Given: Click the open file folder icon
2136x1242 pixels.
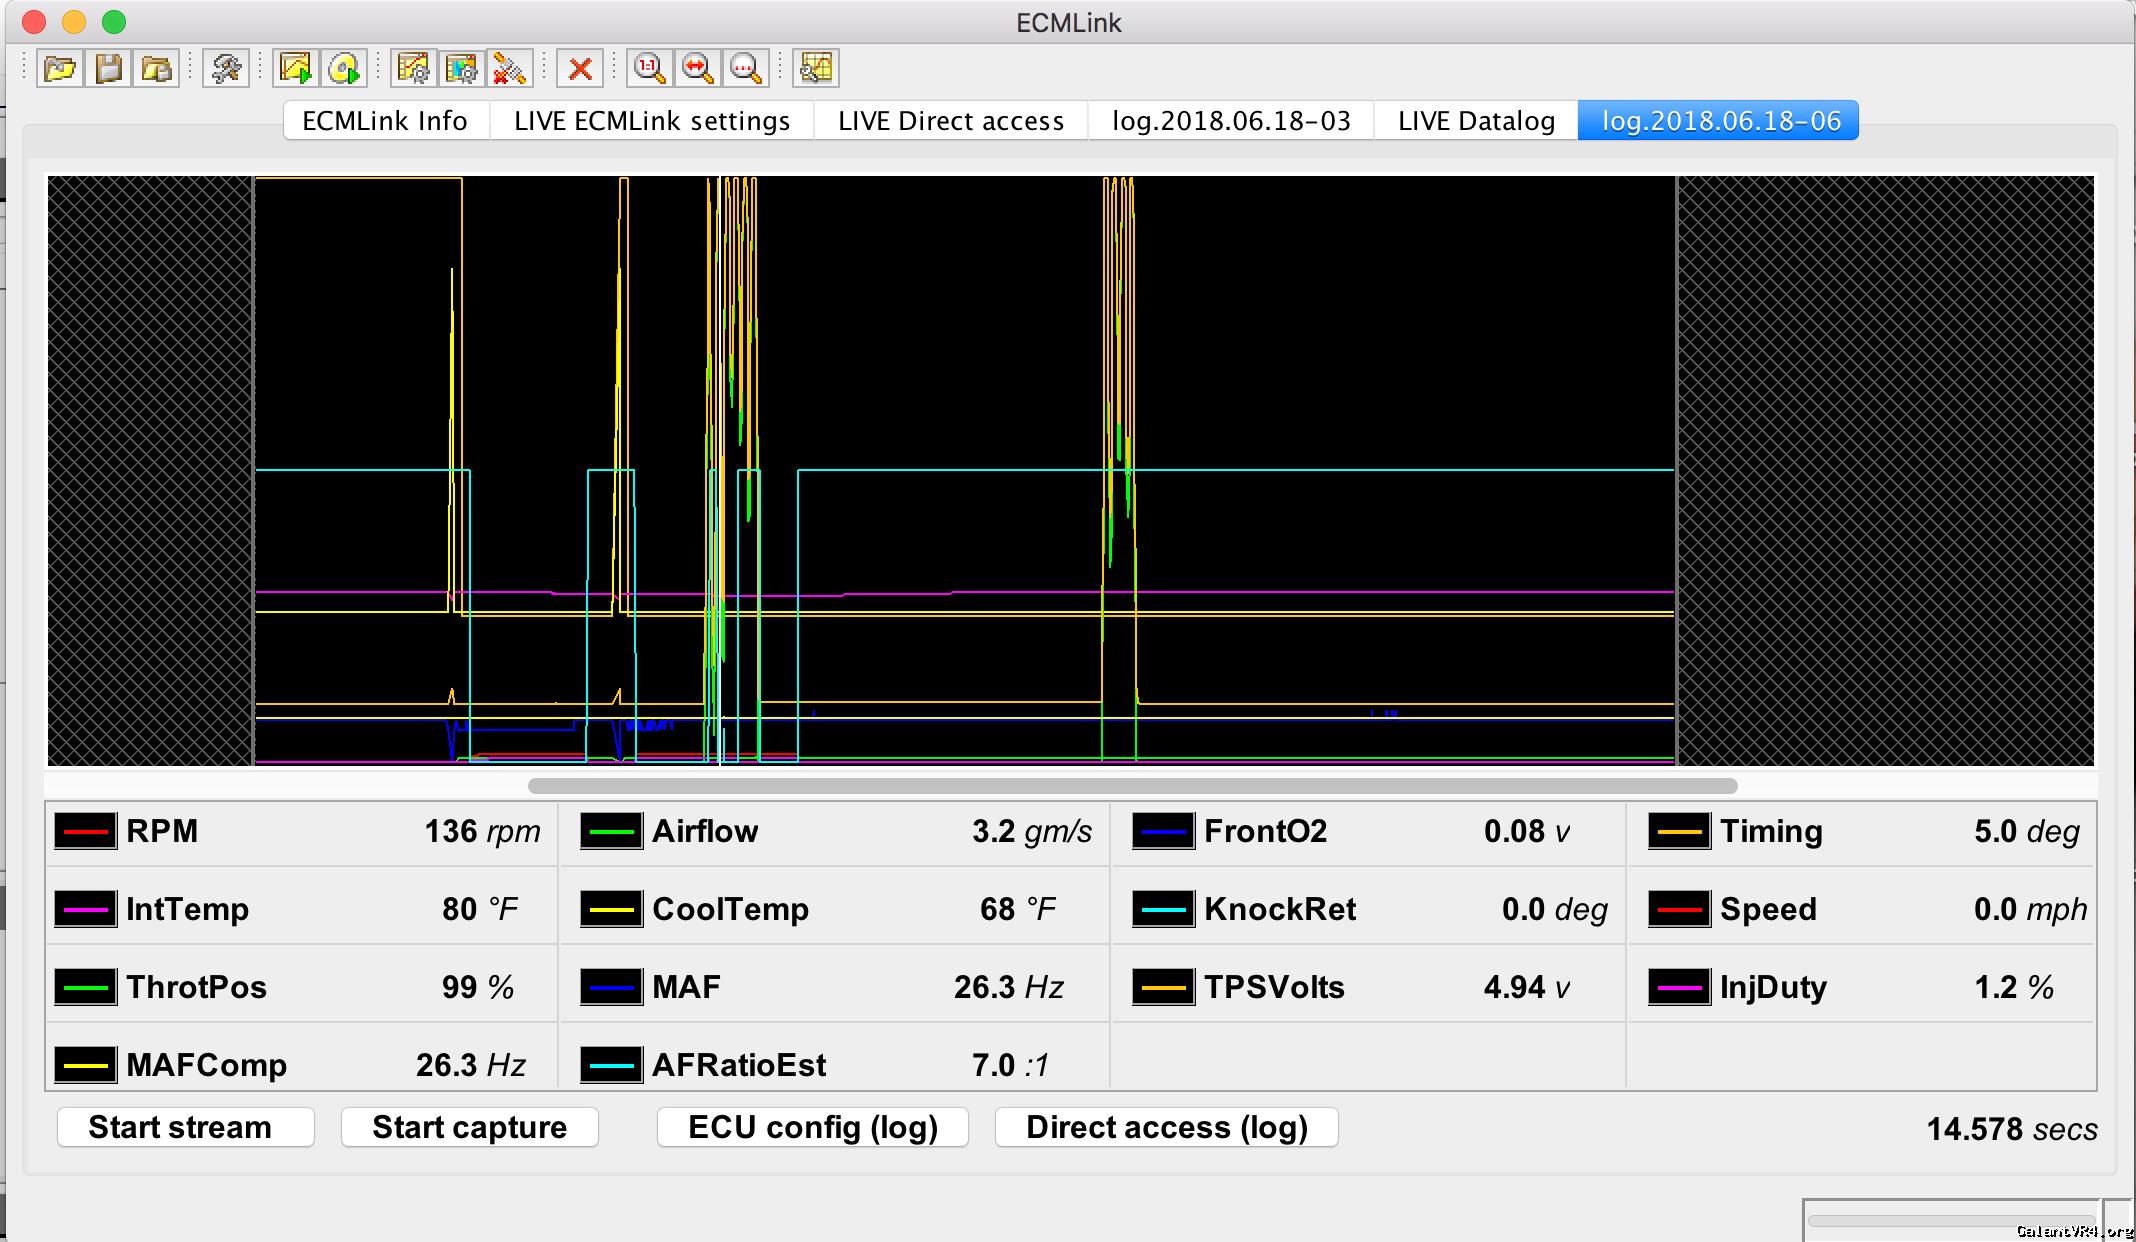Looking at the screenshot, I should tap(60, 69).
